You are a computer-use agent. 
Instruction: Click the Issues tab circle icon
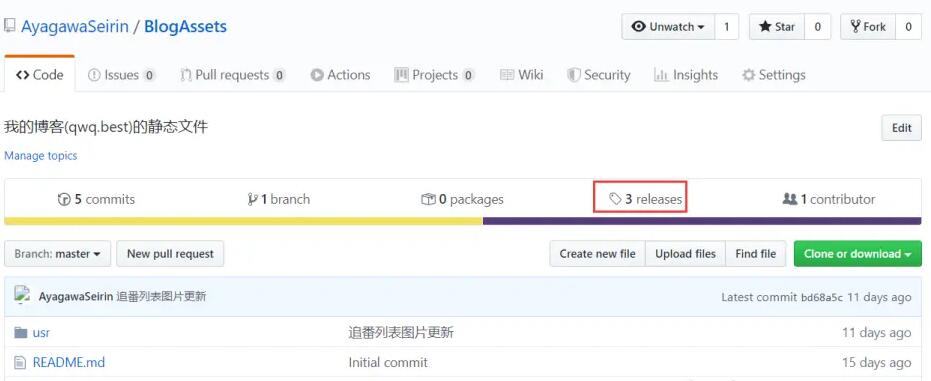pos(94,75)
